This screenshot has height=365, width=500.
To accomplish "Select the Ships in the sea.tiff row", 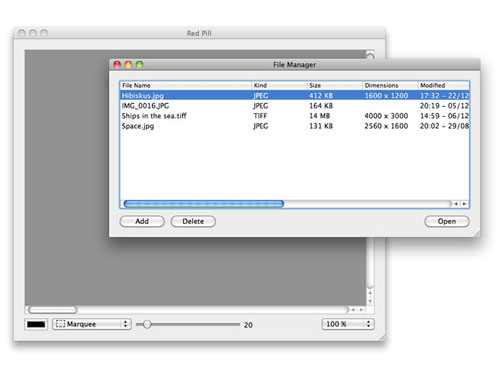I will pyautogui.click(x=295, y=116).
